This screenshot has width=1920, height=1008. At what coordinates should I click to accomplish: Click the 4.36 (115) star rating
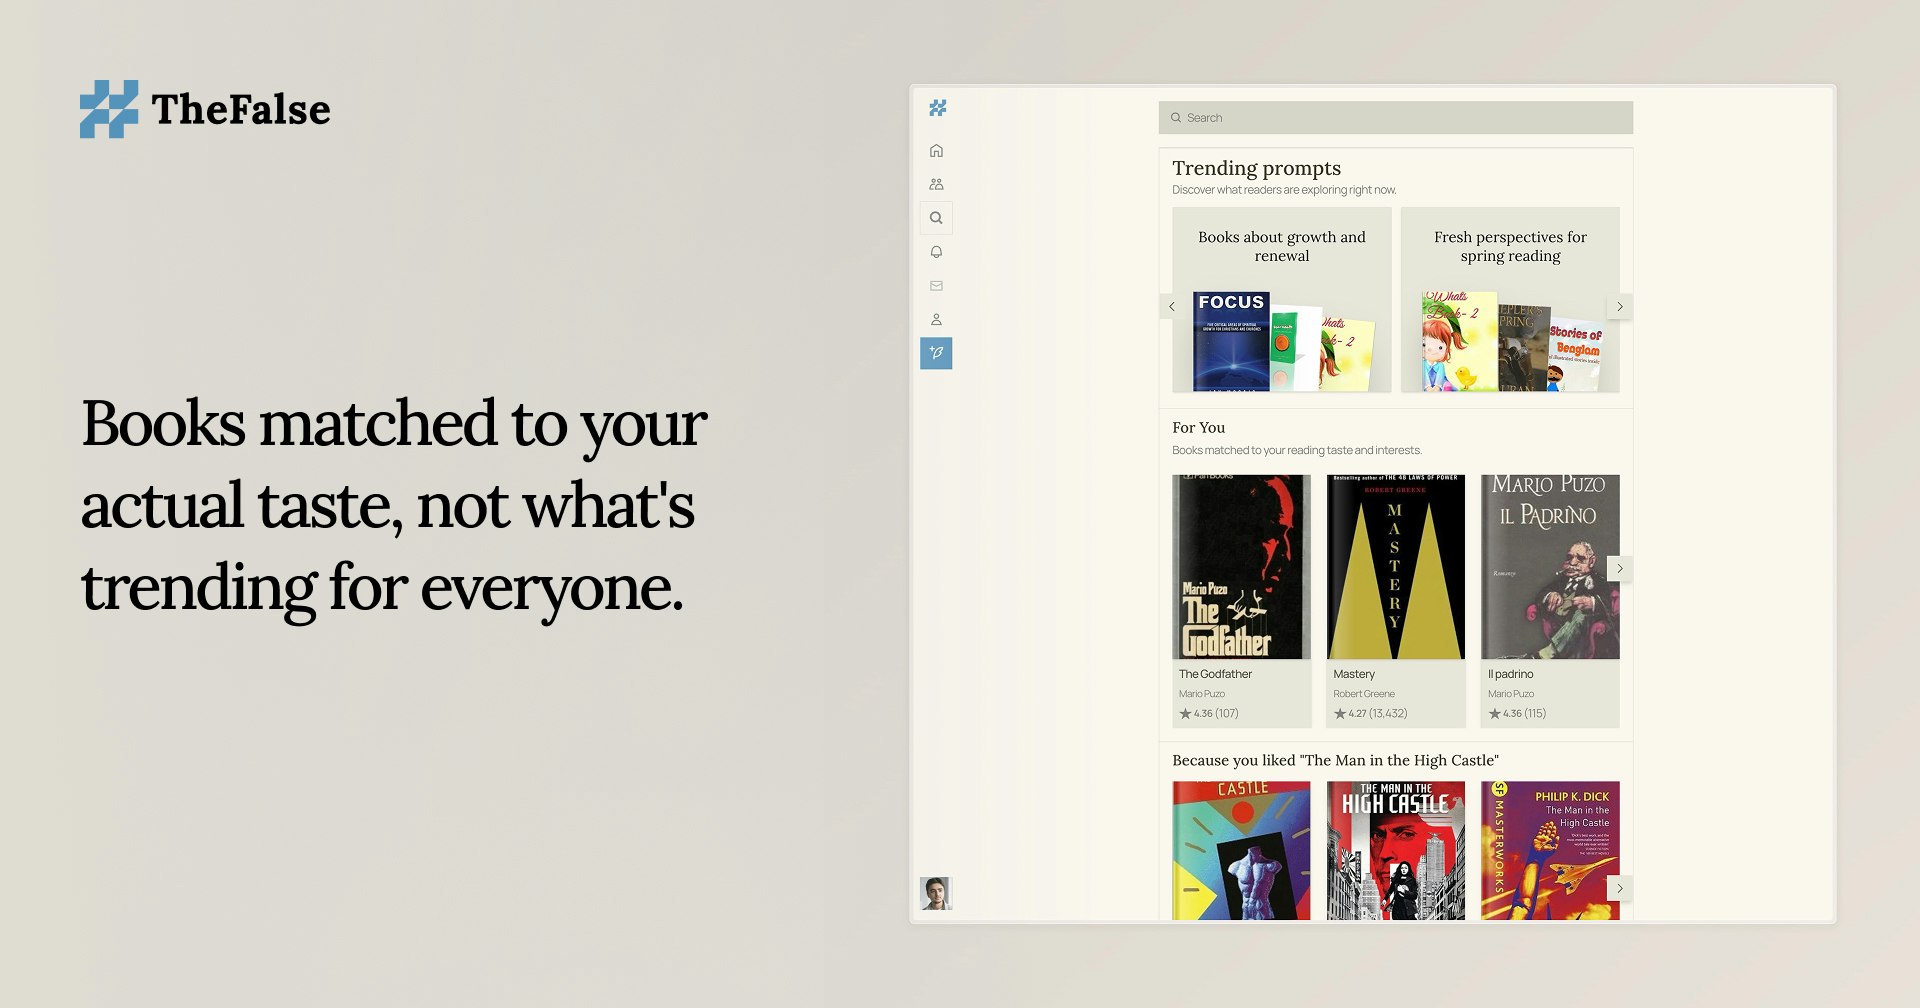click(x=1517, y=714)
